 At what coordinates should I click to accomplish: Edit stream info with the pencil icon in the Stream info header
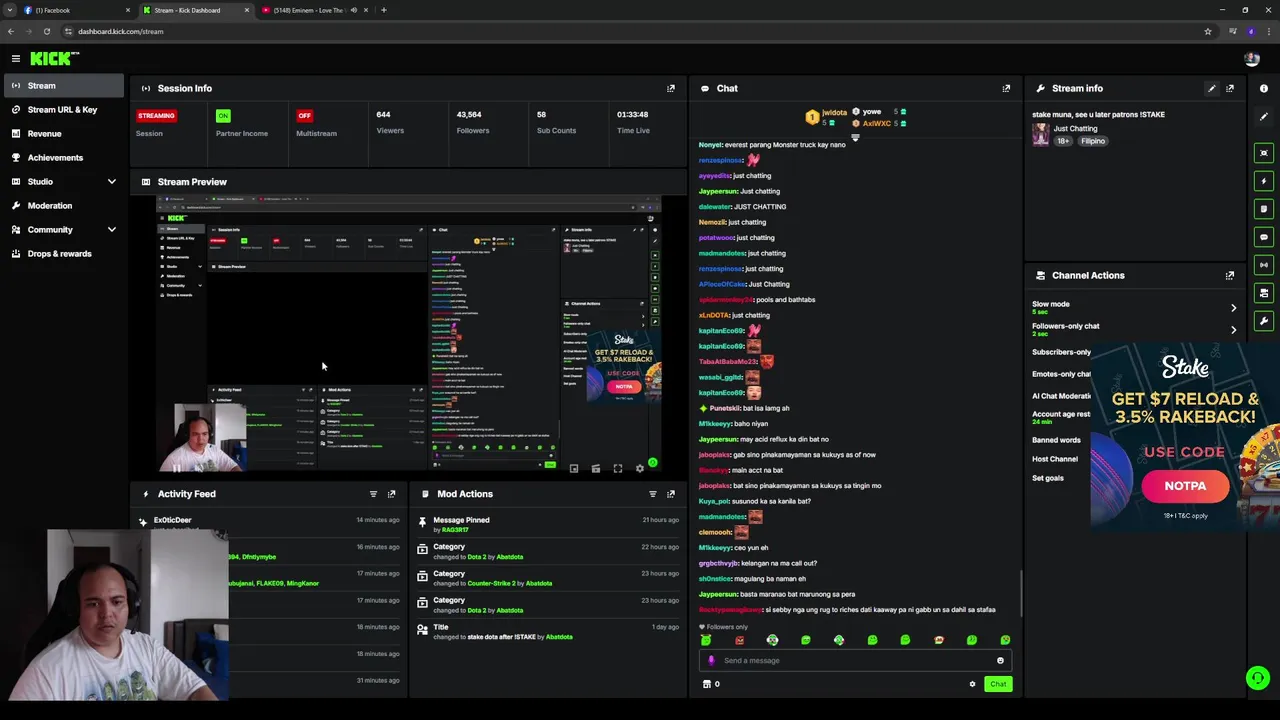tap(1212, 88)
